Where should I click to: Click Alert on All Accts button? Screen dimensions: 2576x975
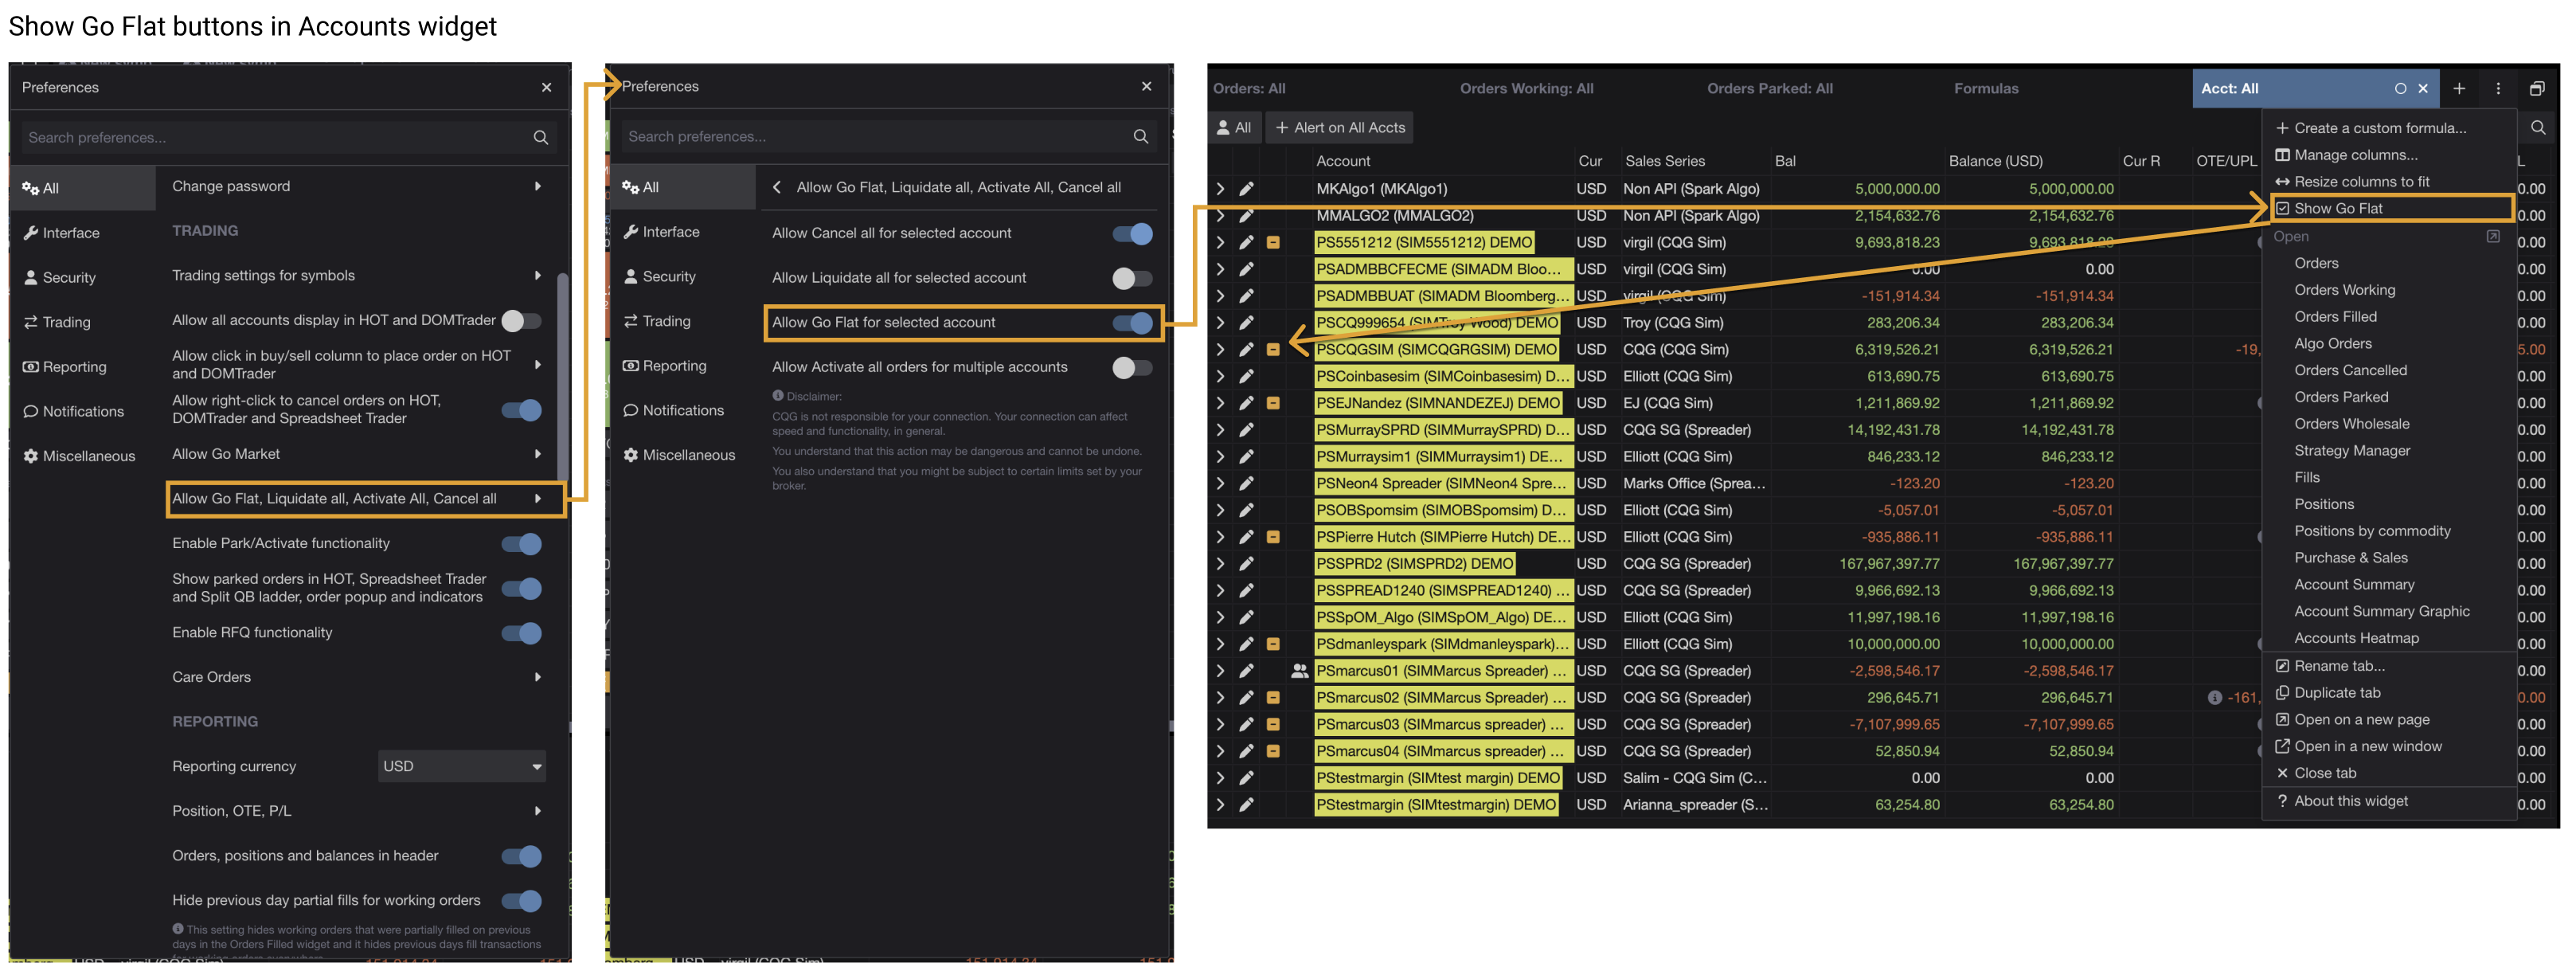click(1340, 128)
